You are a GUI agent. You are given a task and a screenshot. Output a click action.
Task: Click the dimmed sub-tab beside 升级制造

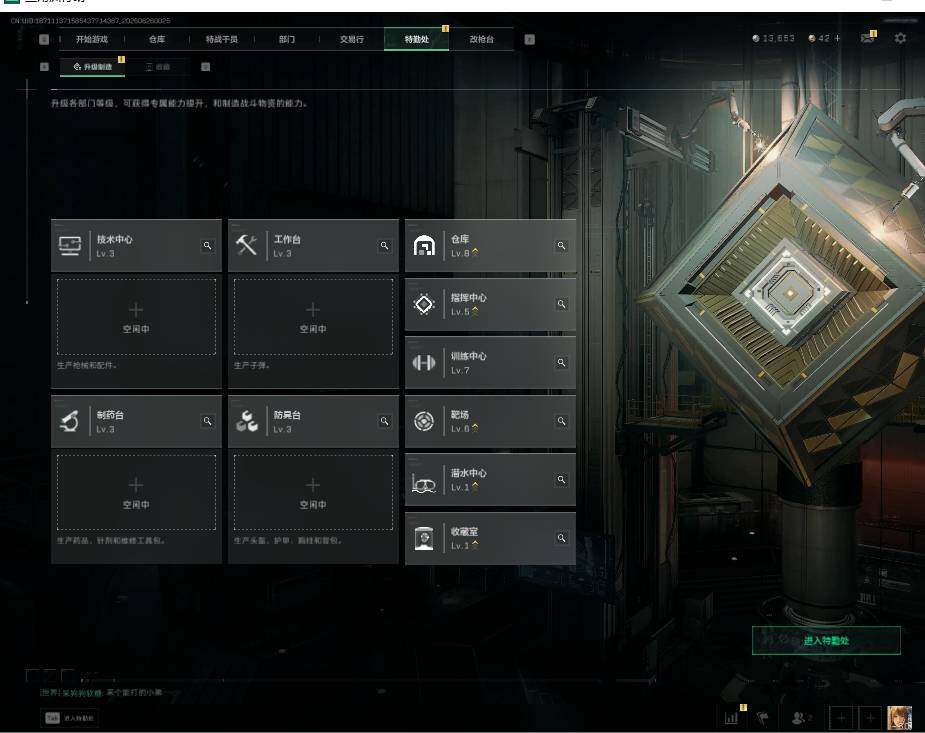pyautogui.click(x=158, y=67)
